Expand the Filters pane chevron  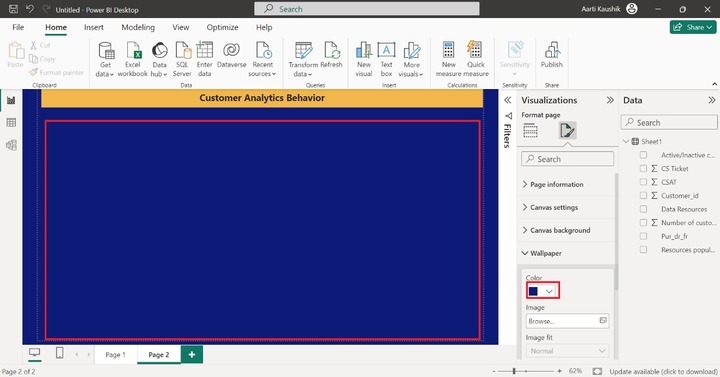click(x=507, y=100)
